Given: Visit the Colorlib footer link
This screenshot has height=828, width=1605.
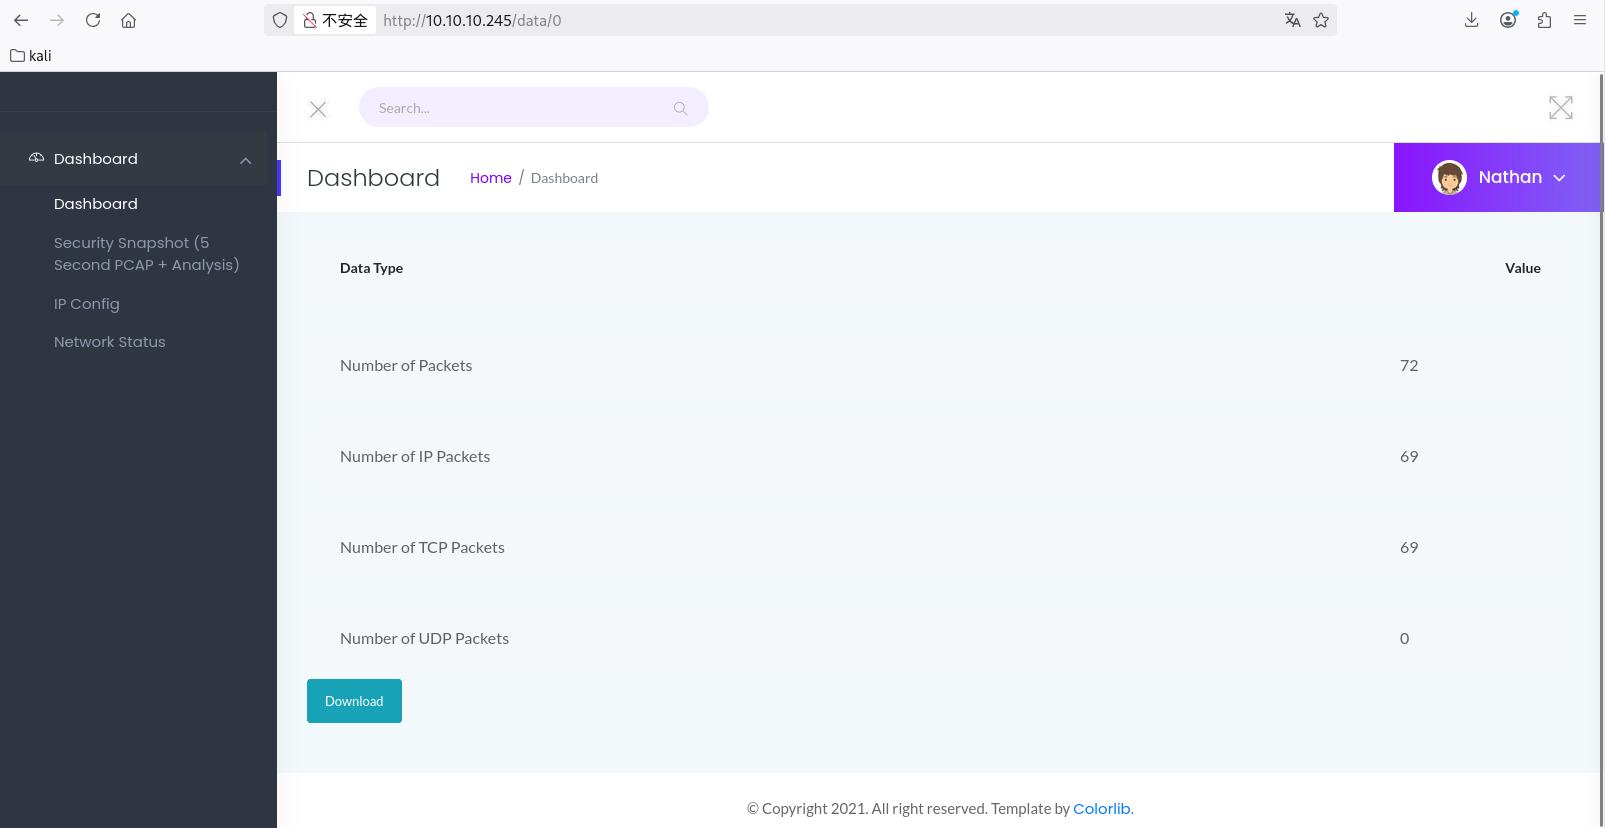Looking at the screenshot, I should [1101, 809].
